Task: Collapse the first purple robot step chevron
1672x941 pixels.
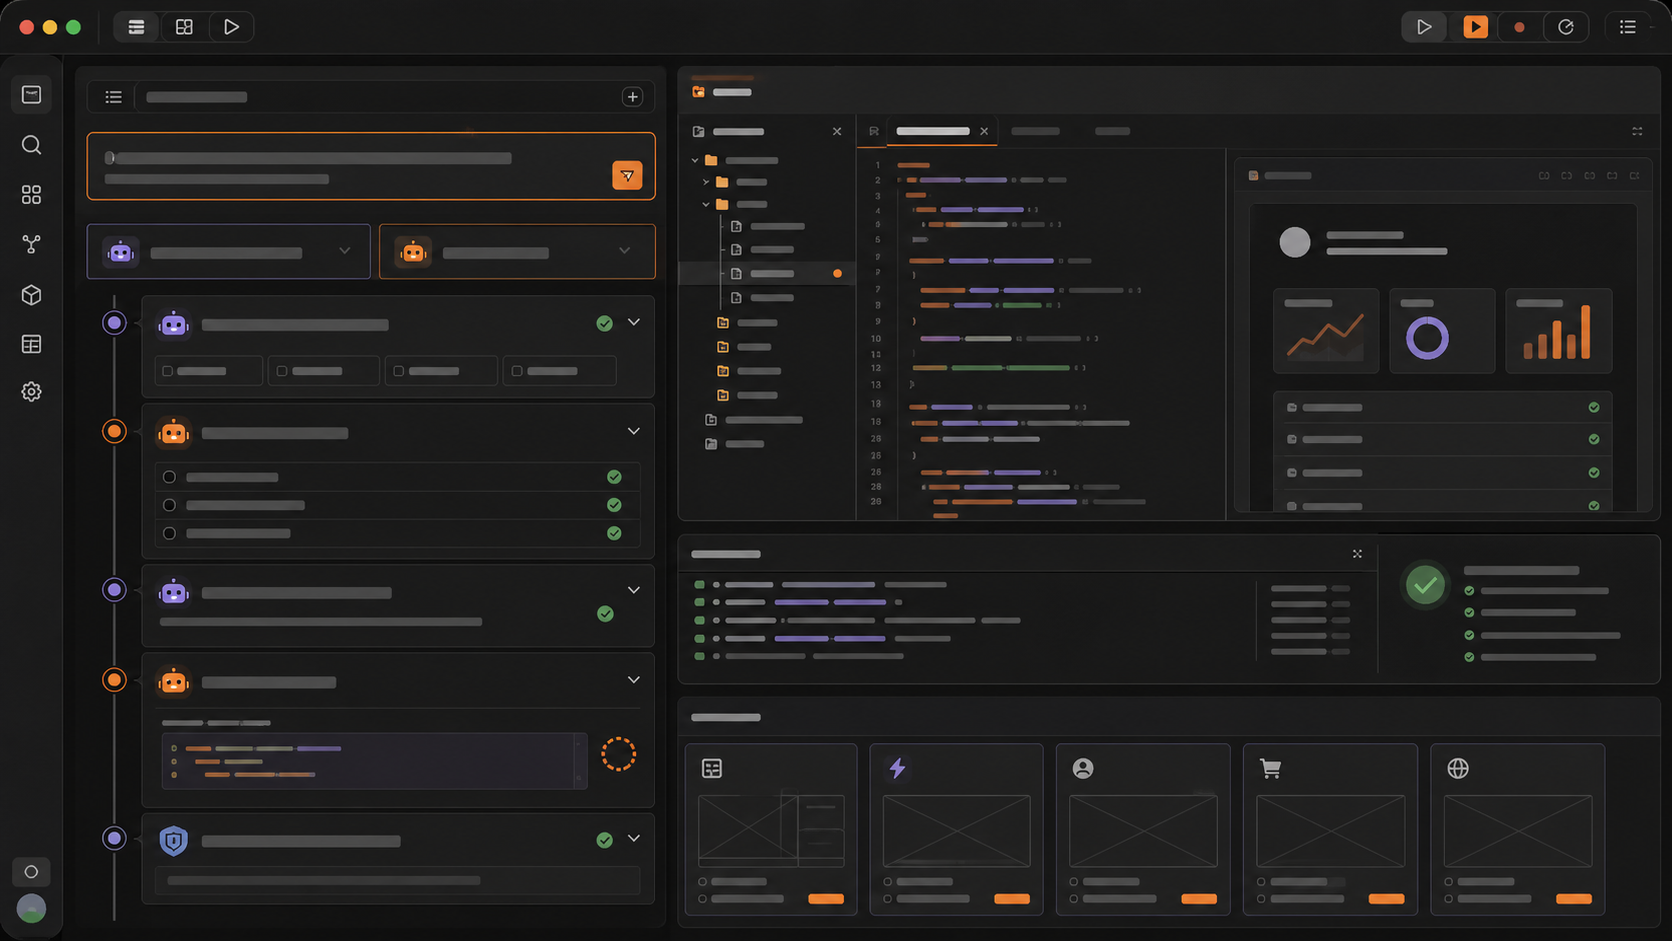Action: click(634, 322)
